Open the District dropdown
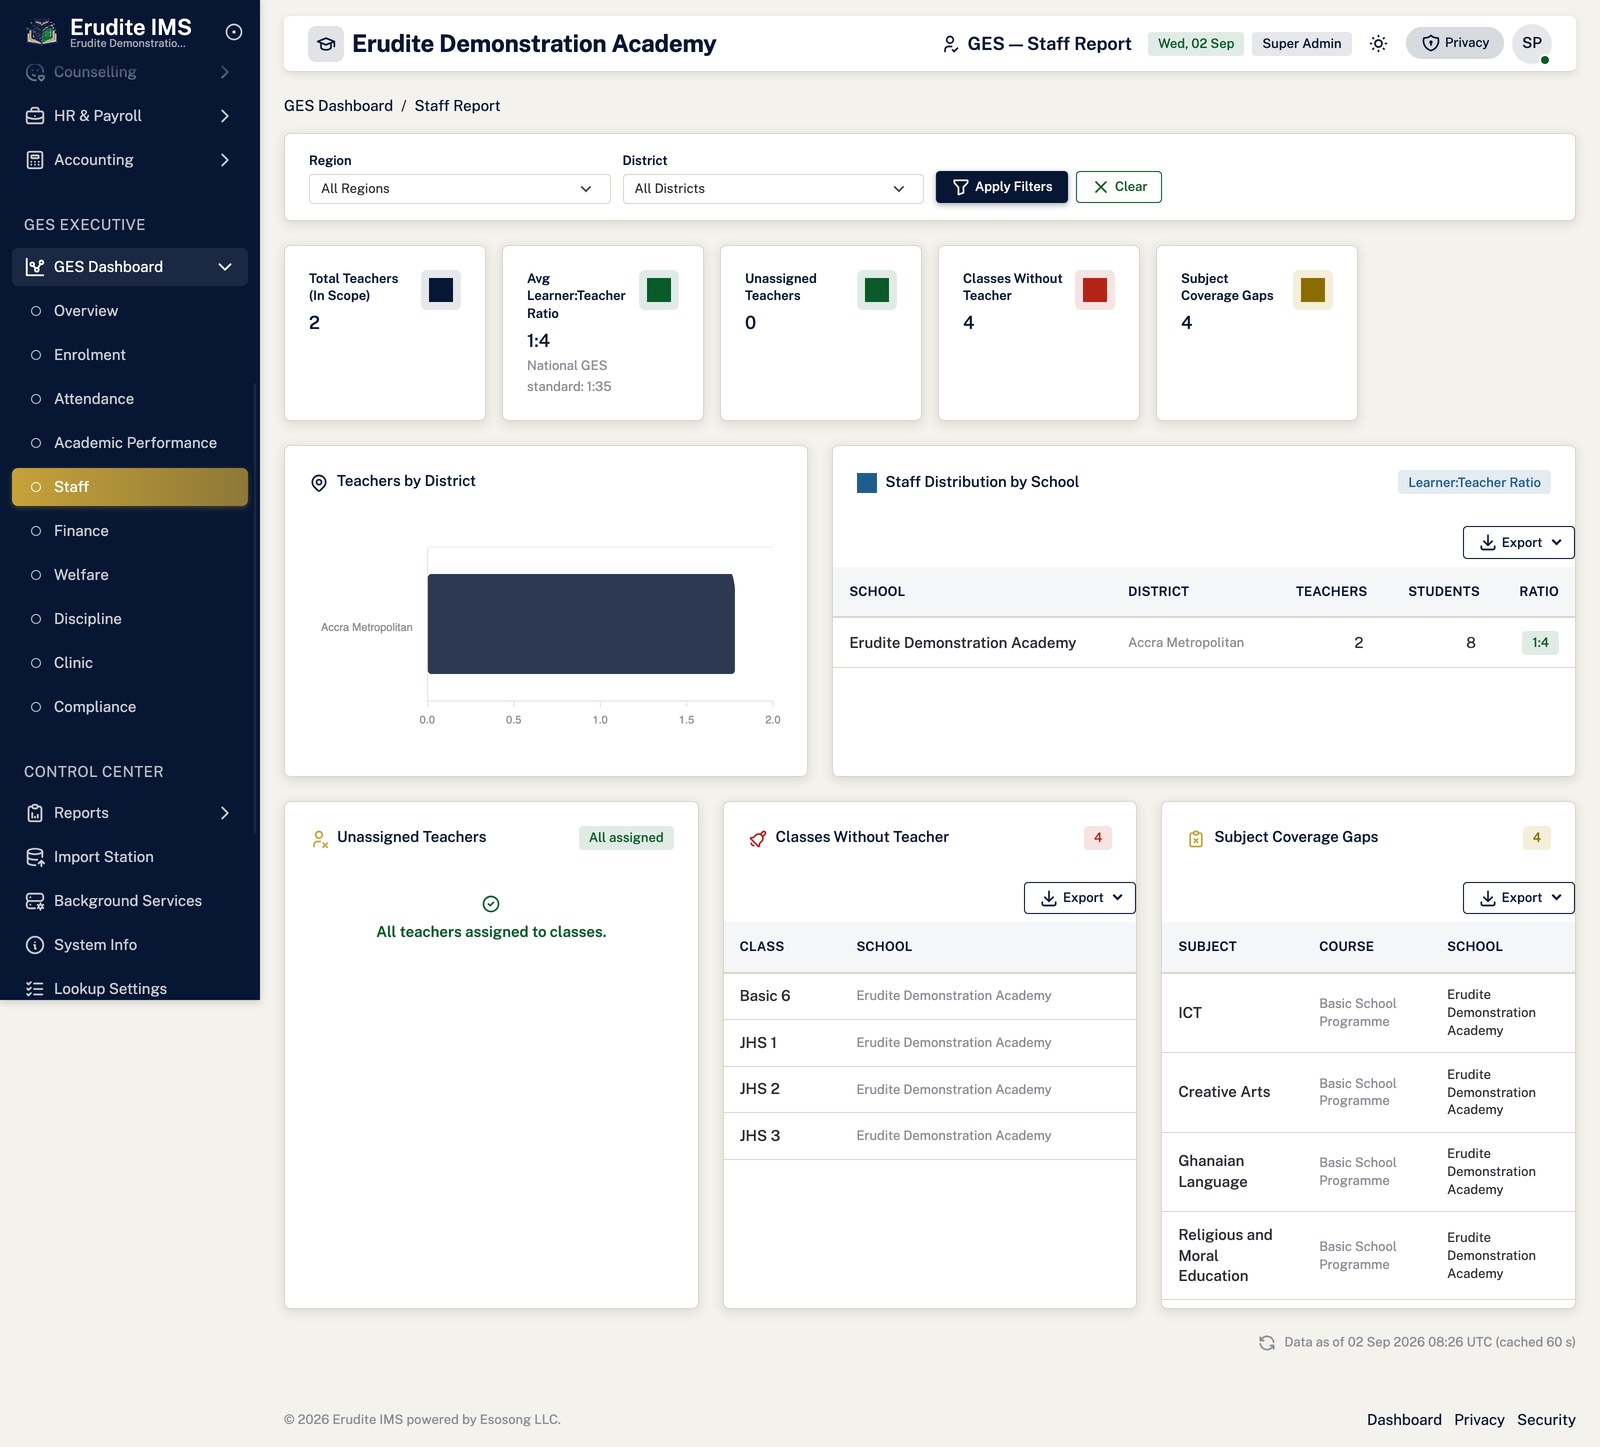1600x1447 pixels. coord(773,189)
